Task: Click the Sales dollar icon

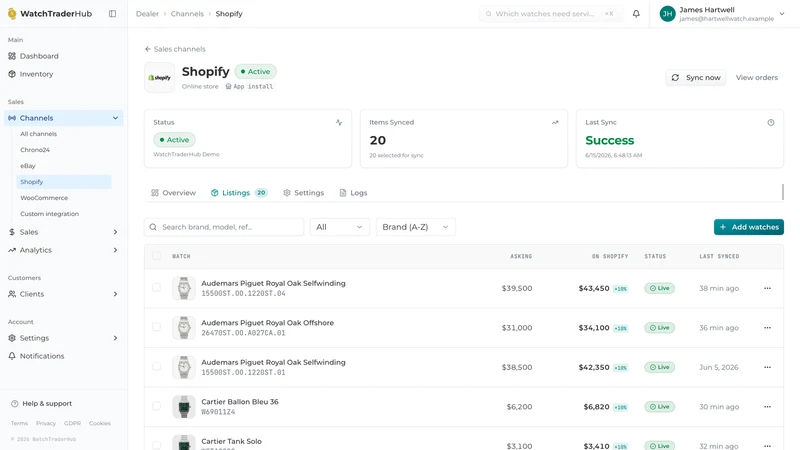Action: (x=12, y=232)
